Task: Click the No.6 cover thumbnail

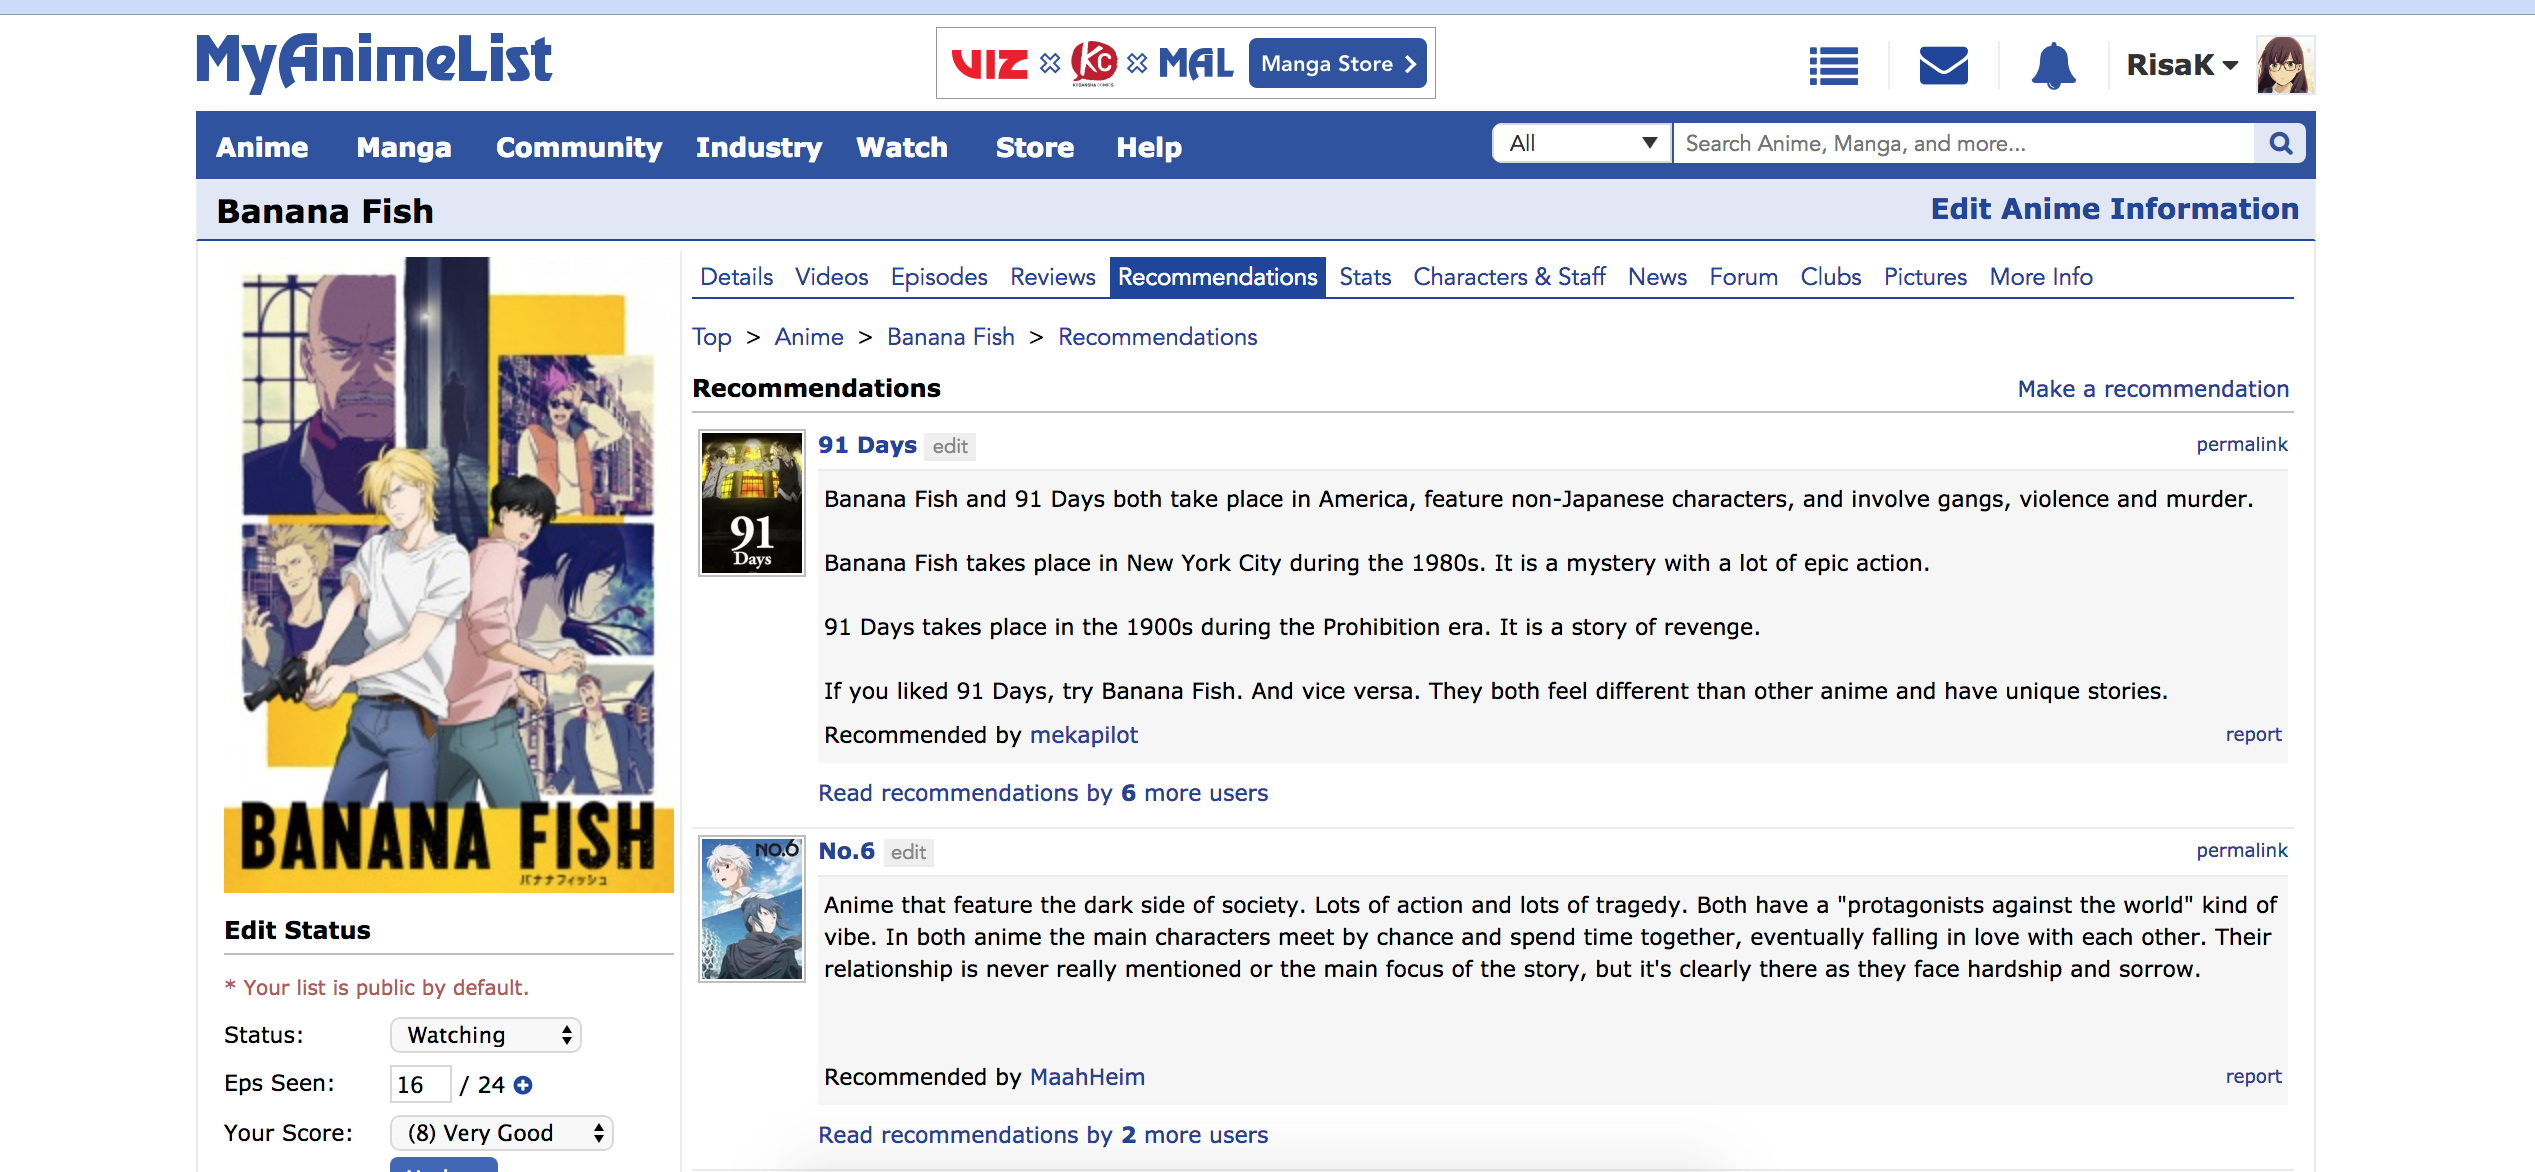Action: (752, 909)
